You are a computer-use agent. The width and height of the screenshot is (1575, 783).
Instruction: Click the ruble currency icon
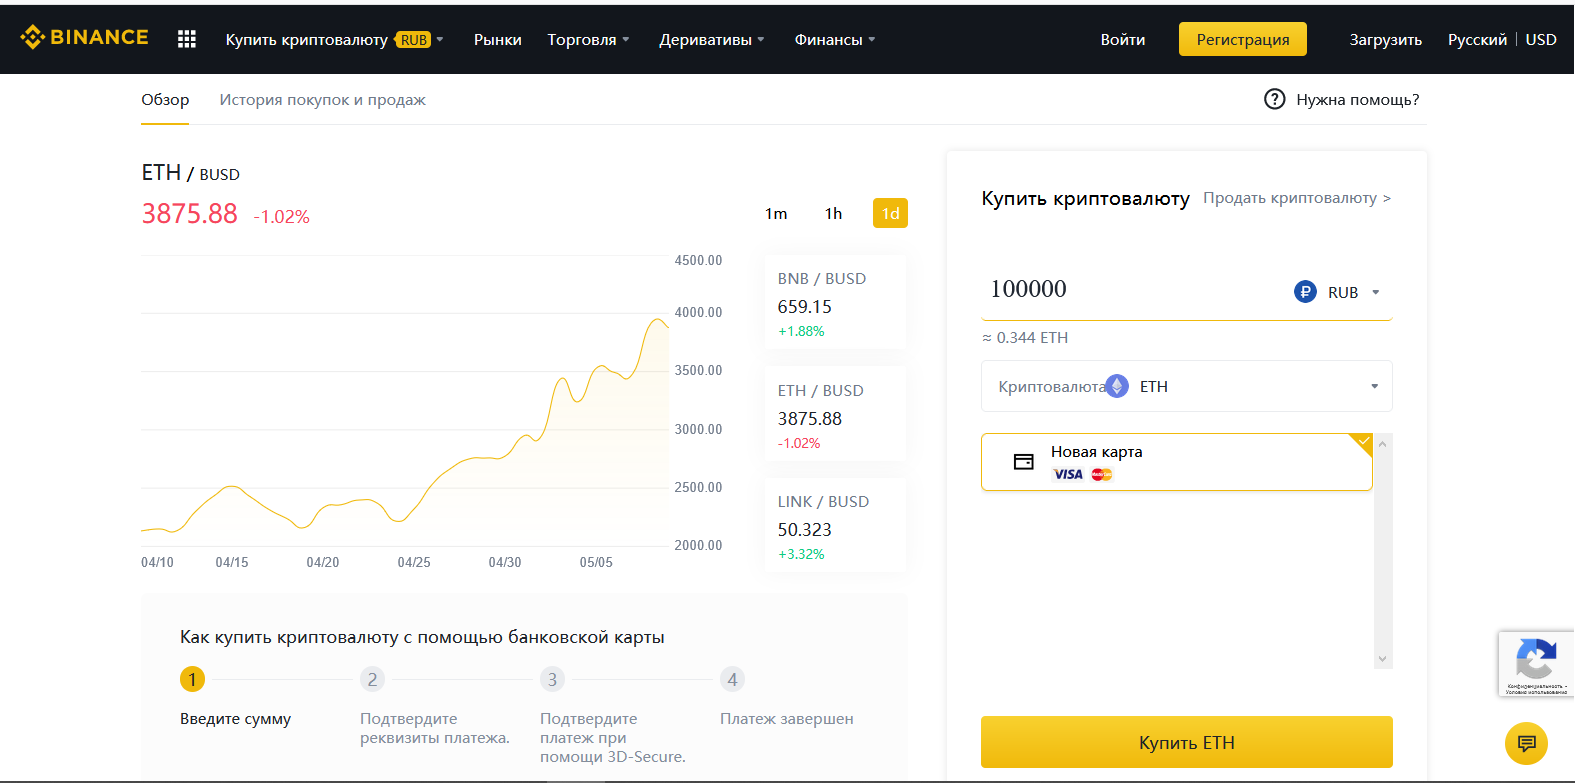(1305, 292)
